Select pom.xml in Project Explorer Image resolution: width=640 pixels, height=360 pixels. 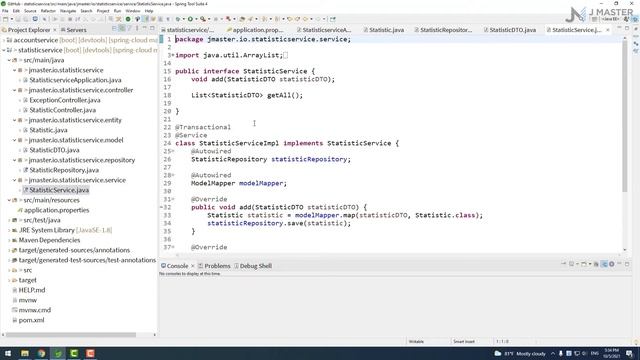pyautogui.click(x=31, y=320)
